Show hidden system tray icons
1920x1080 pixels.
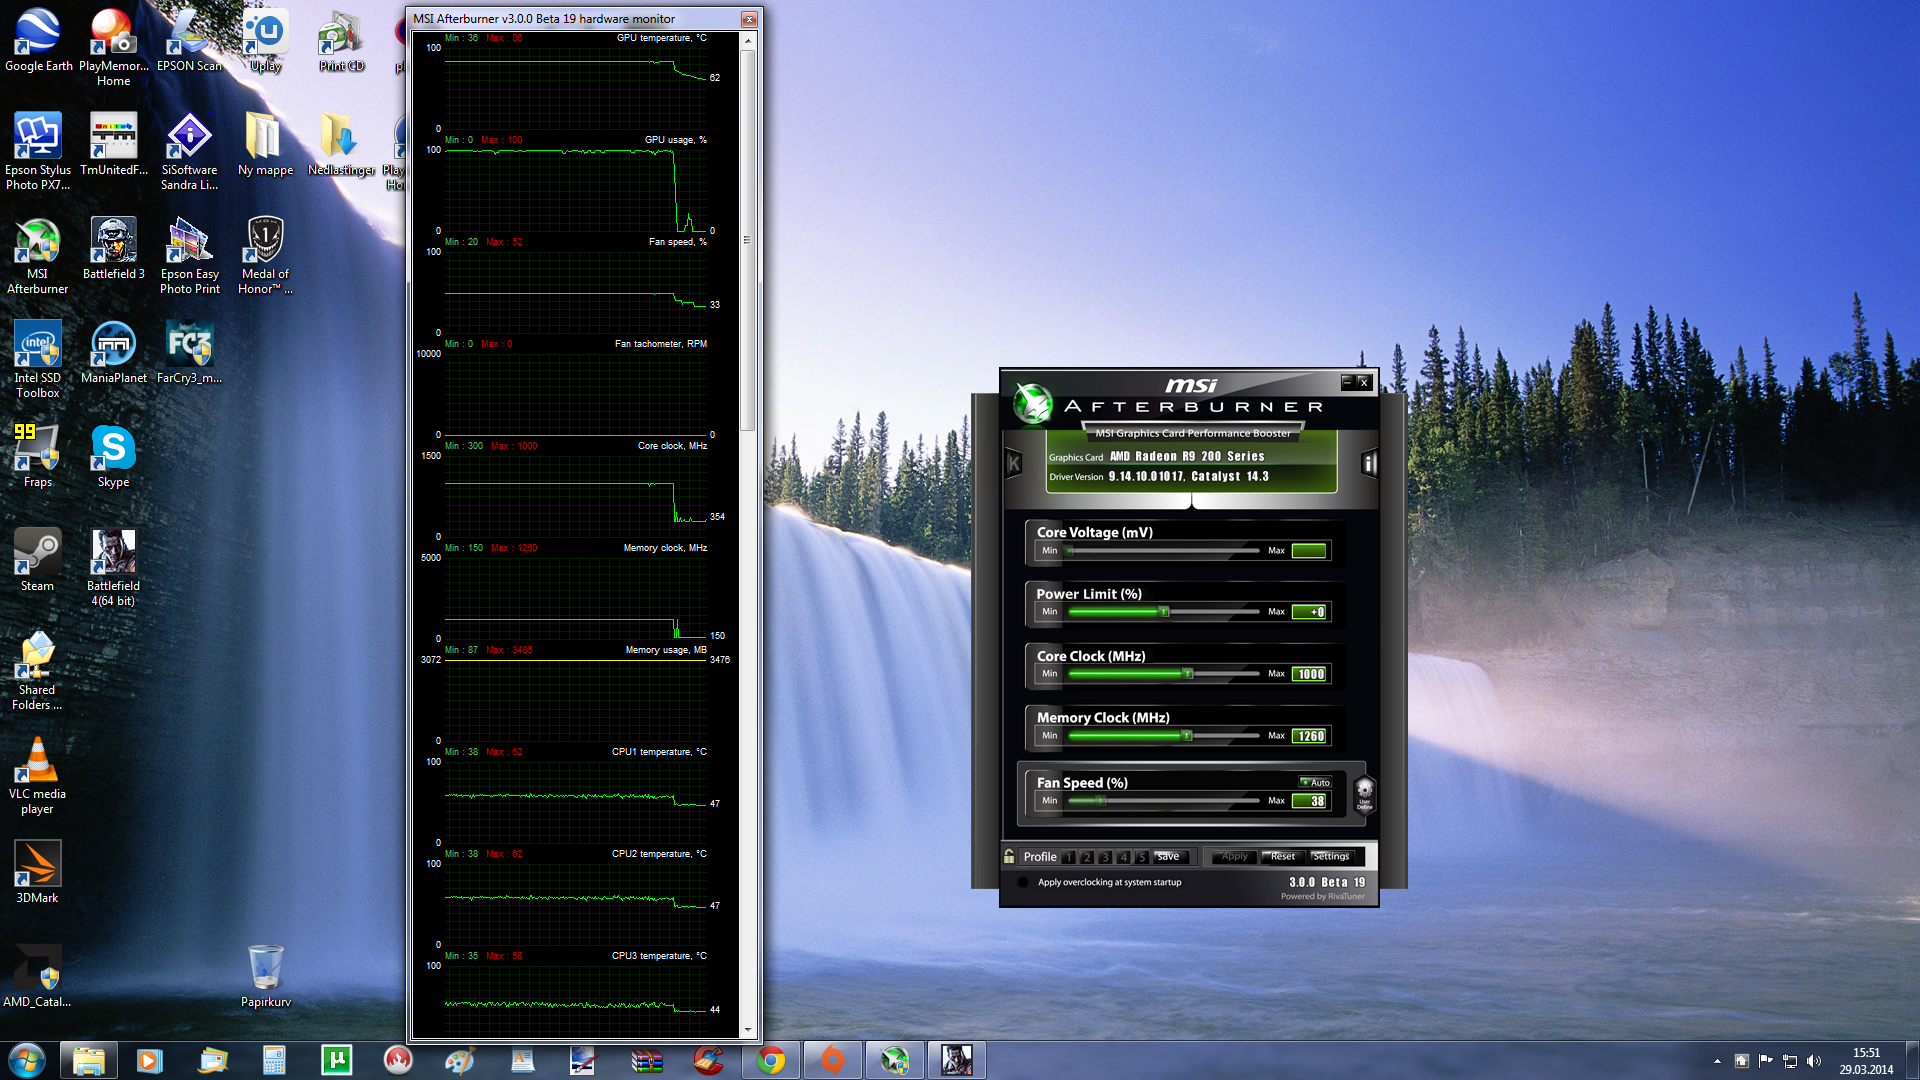1717,1061
